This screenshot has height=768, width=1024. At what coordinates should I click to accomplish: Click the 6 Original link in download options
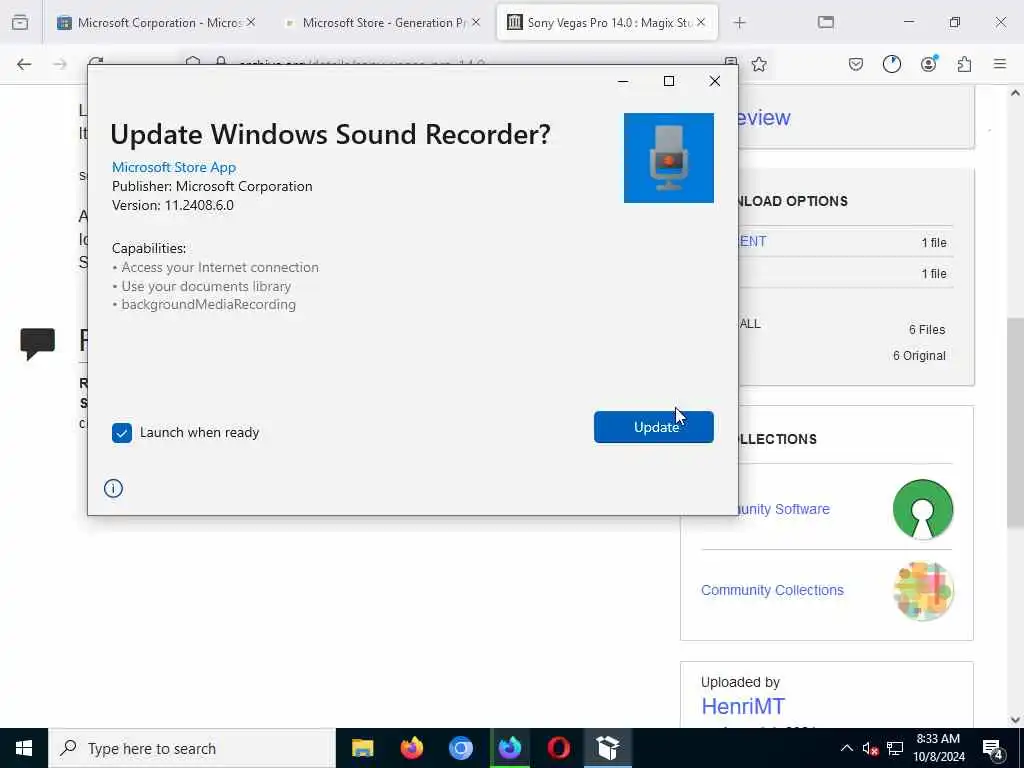pos(919,356)
